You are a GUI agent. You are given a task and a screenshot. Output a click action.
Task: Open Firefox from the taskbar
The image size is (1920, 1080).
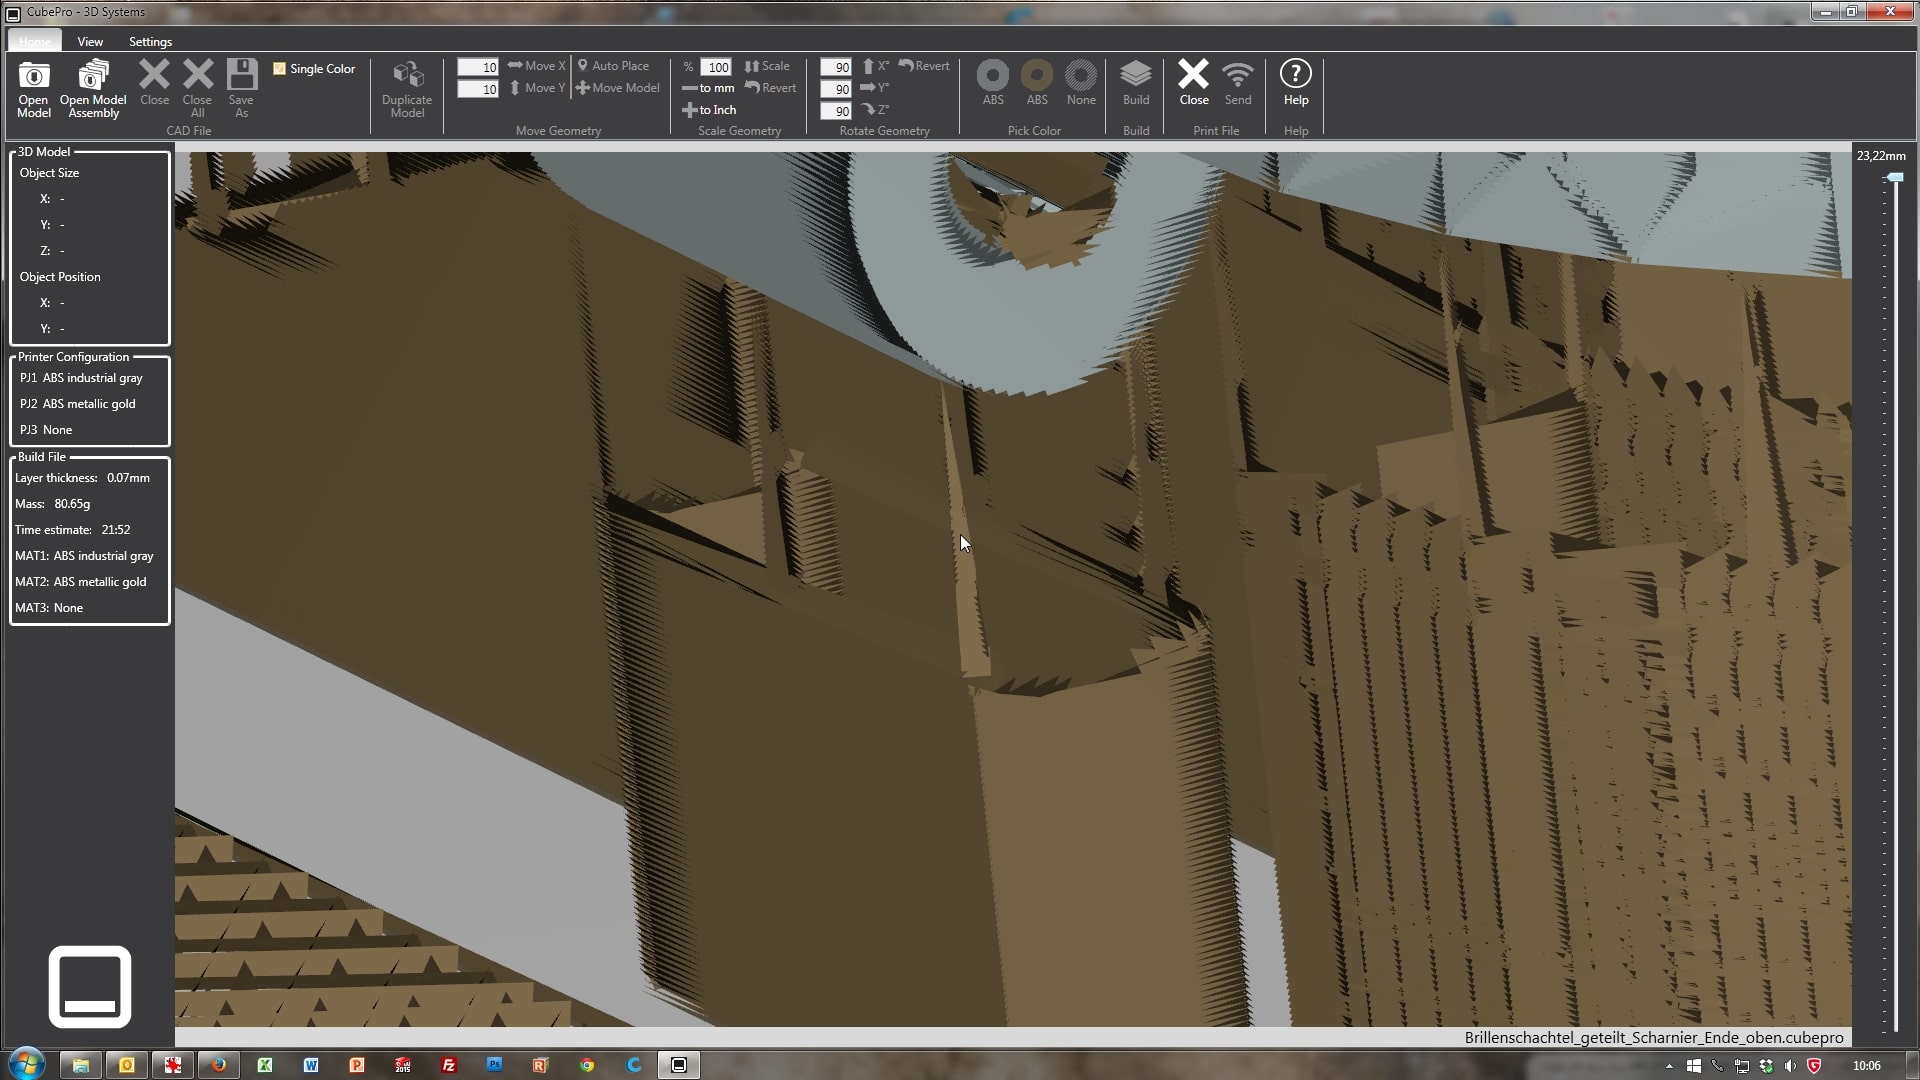click(x=218, y=1065)
